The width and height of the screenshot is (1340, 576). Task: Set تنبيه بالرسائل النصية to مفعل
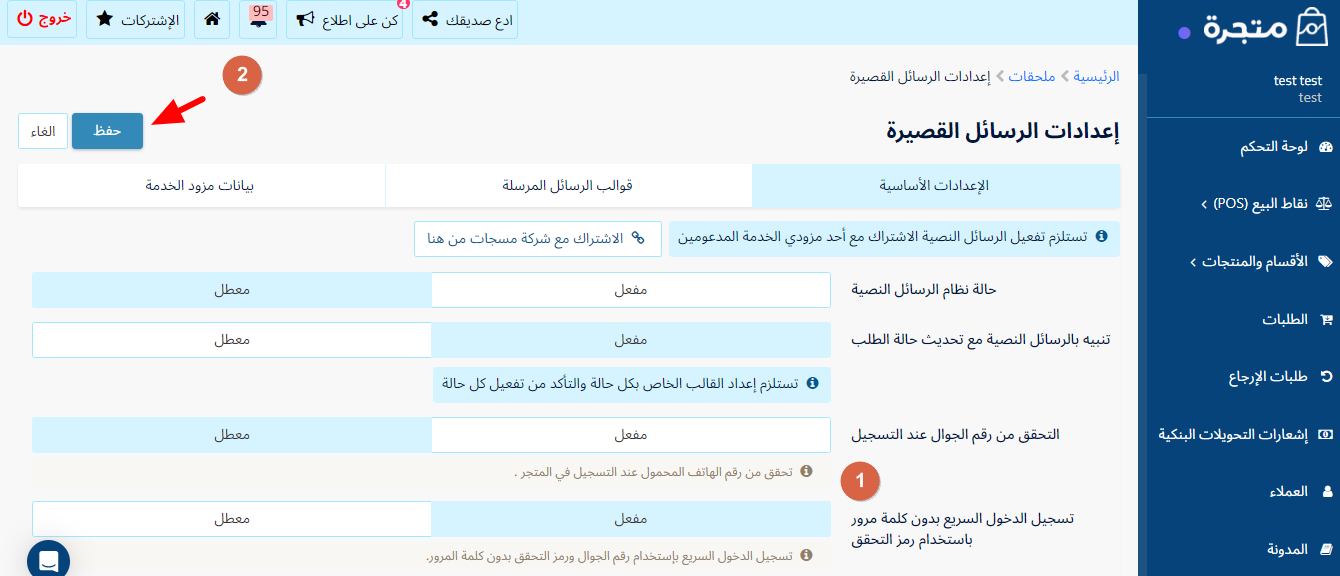[x=630, y=340]
